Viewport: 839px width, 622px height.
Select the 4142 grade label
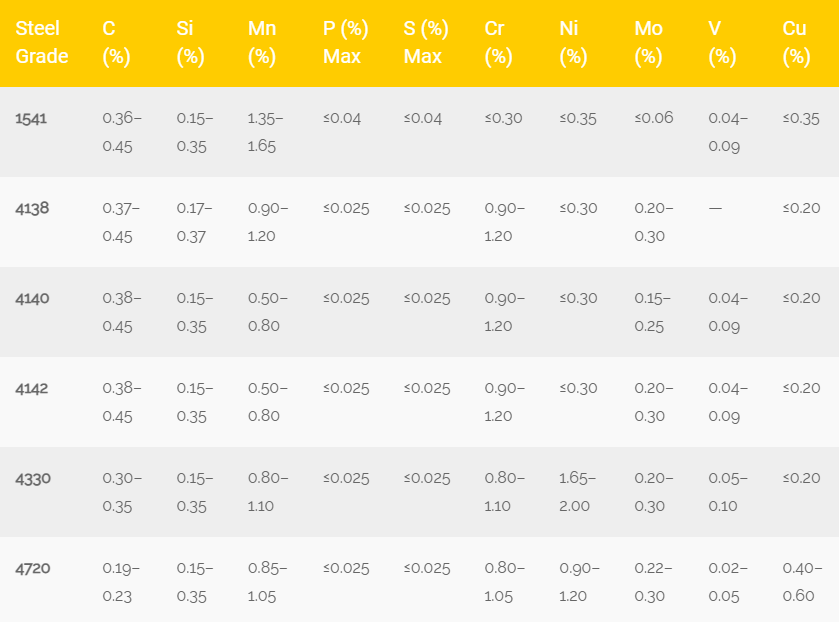pyautogui.click(x=32, y=388)
